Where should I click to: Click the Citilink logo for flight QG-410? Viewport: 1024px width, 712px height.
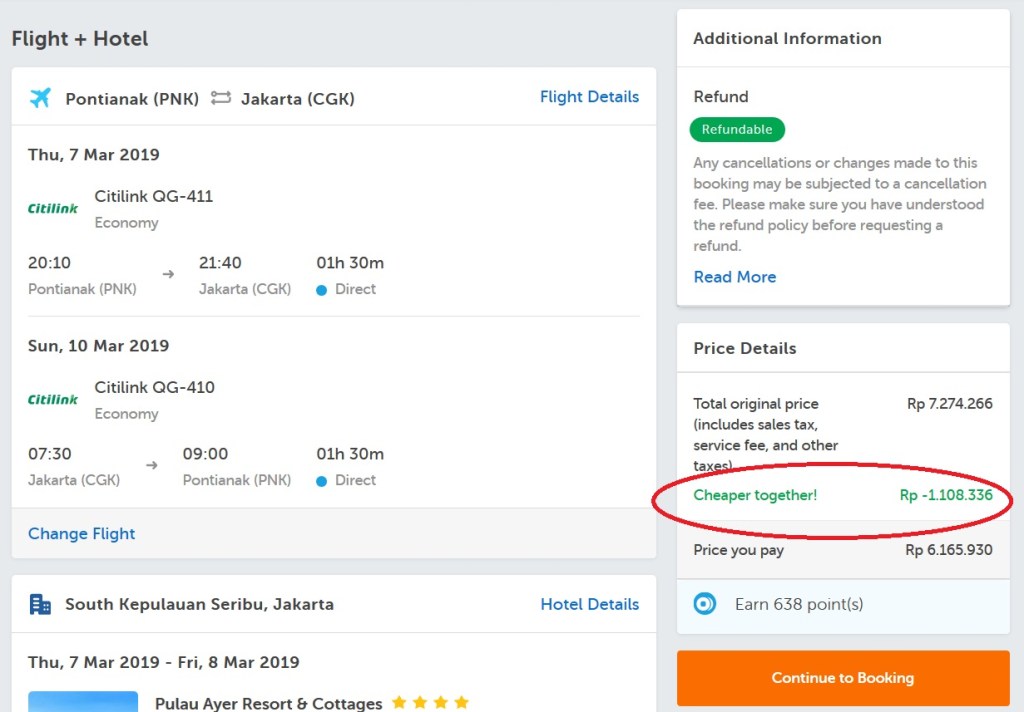53,400
